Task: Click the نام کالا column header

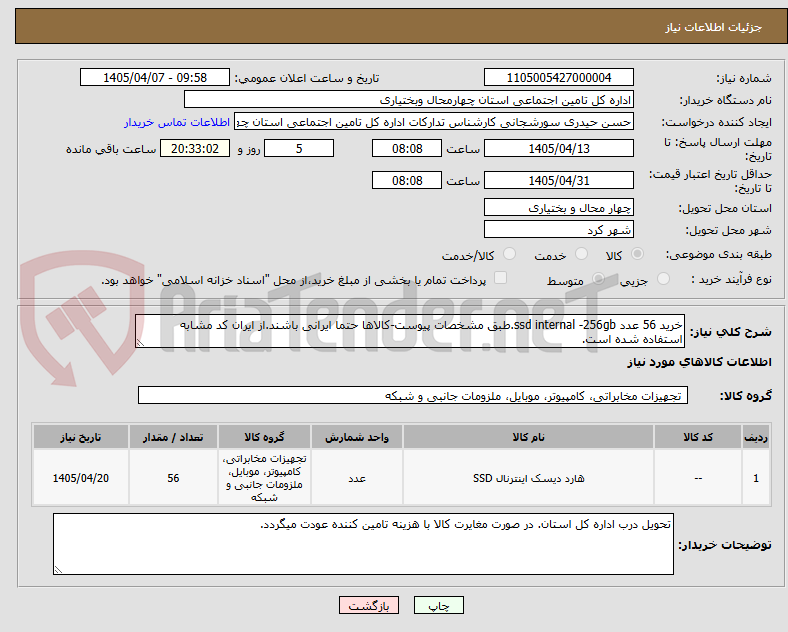Action: click(x=528, y=437)
